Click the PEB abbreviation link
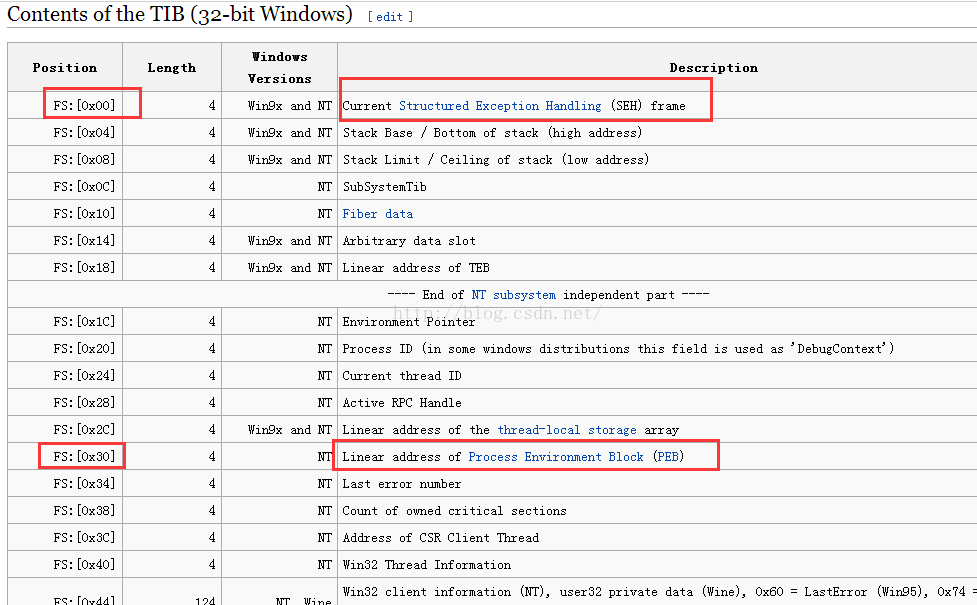This screenshot has height=605, width=977. tap(669, 457)
